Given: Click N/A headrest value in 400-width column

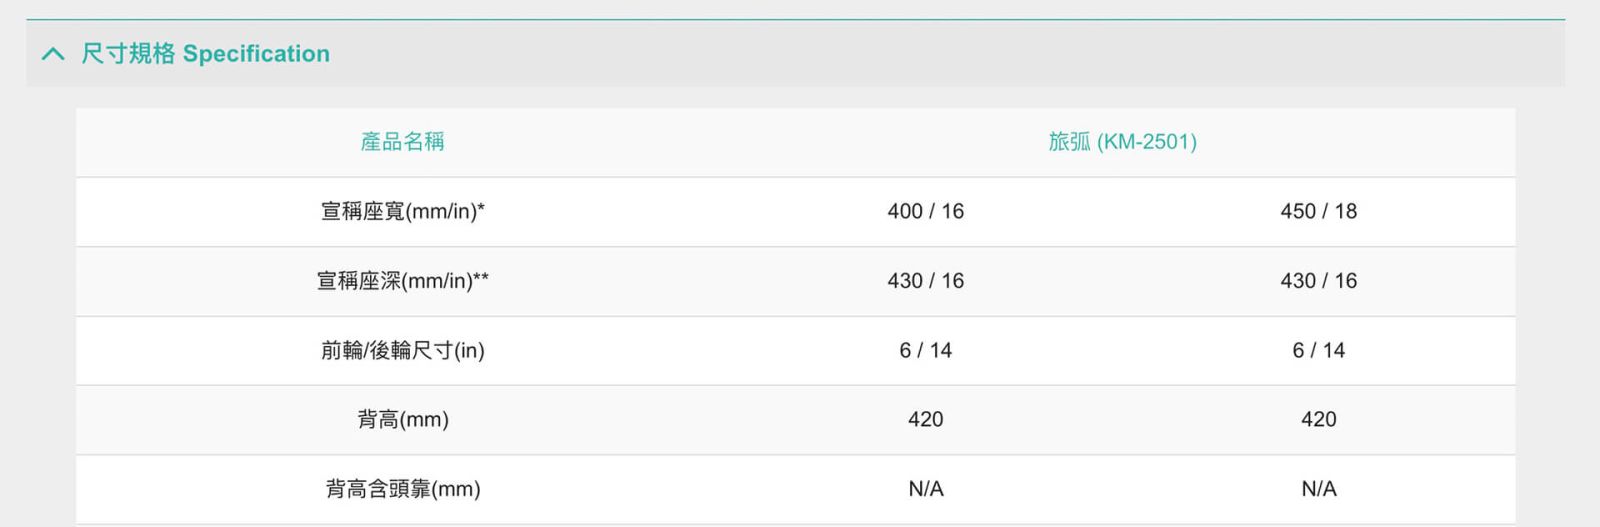Looking at the screenshot, I should pos(925,489).
